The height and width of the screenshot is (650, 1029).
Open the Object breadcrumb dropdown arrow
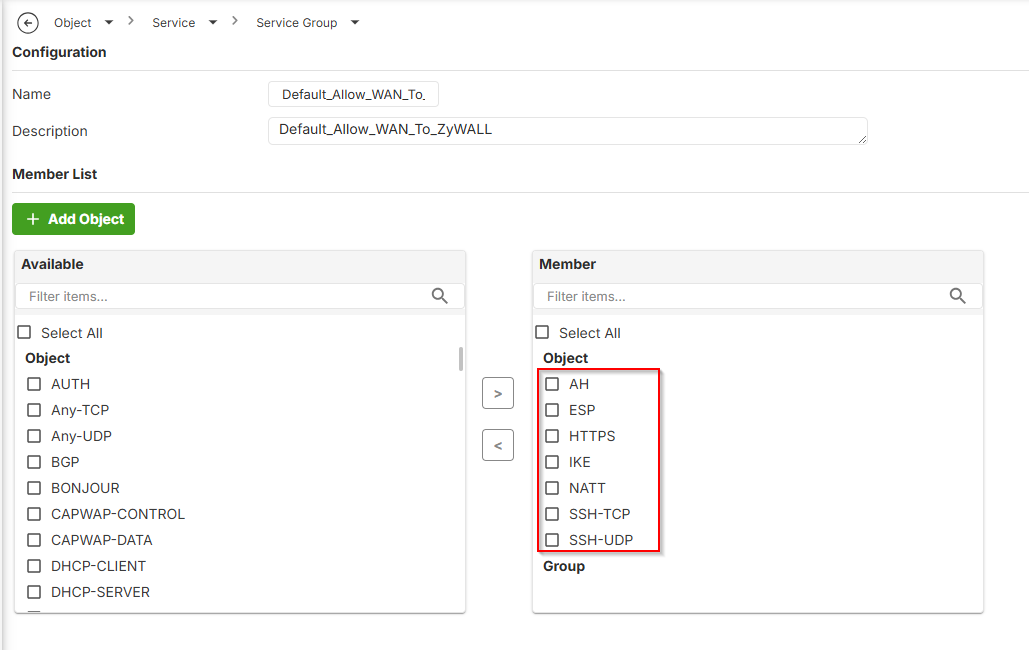pyautogui.click(x=109, y=23)
